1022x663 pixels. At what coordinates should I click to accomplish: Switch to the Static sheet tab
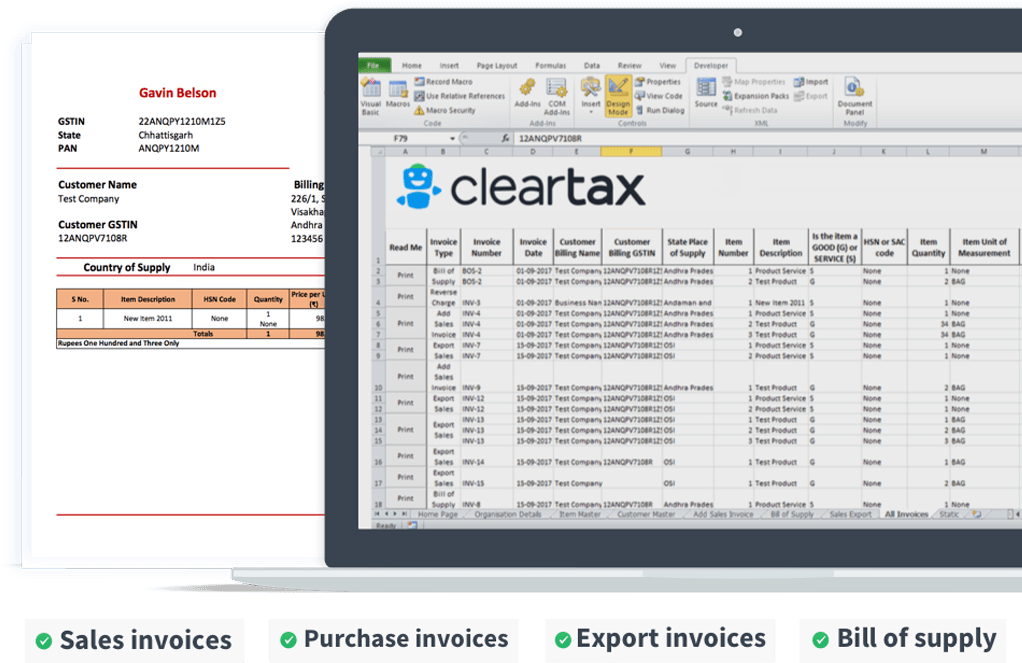click(949, 514)
